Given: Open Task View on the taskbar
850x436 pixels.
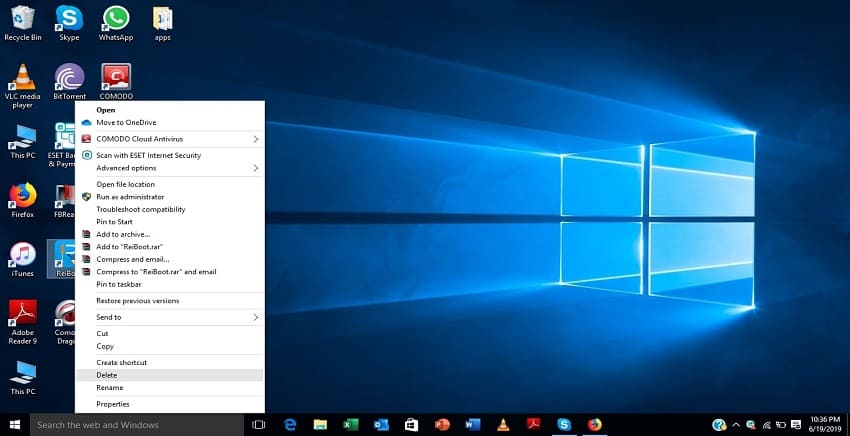Looking at the screenshot, I should (x=259, y=425).
